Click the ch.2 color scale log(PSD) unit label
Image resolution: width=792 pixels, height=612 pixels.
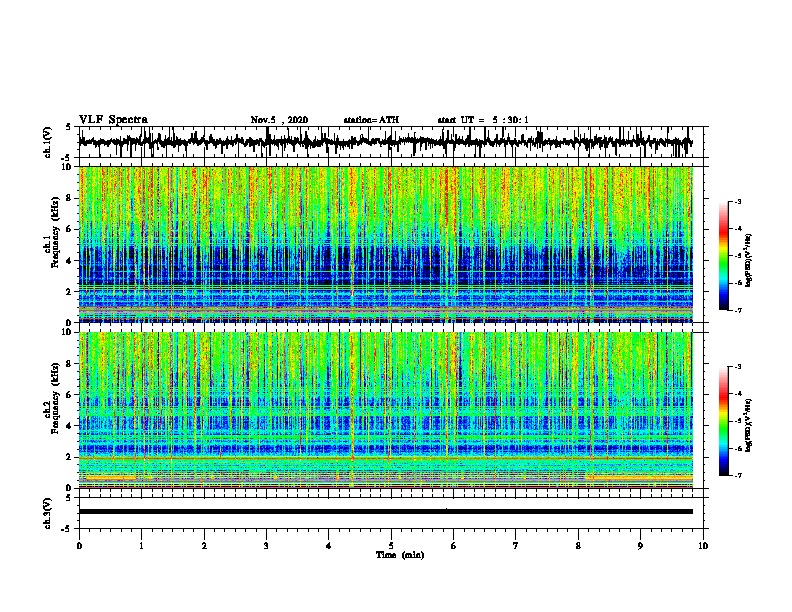(749, 425)
